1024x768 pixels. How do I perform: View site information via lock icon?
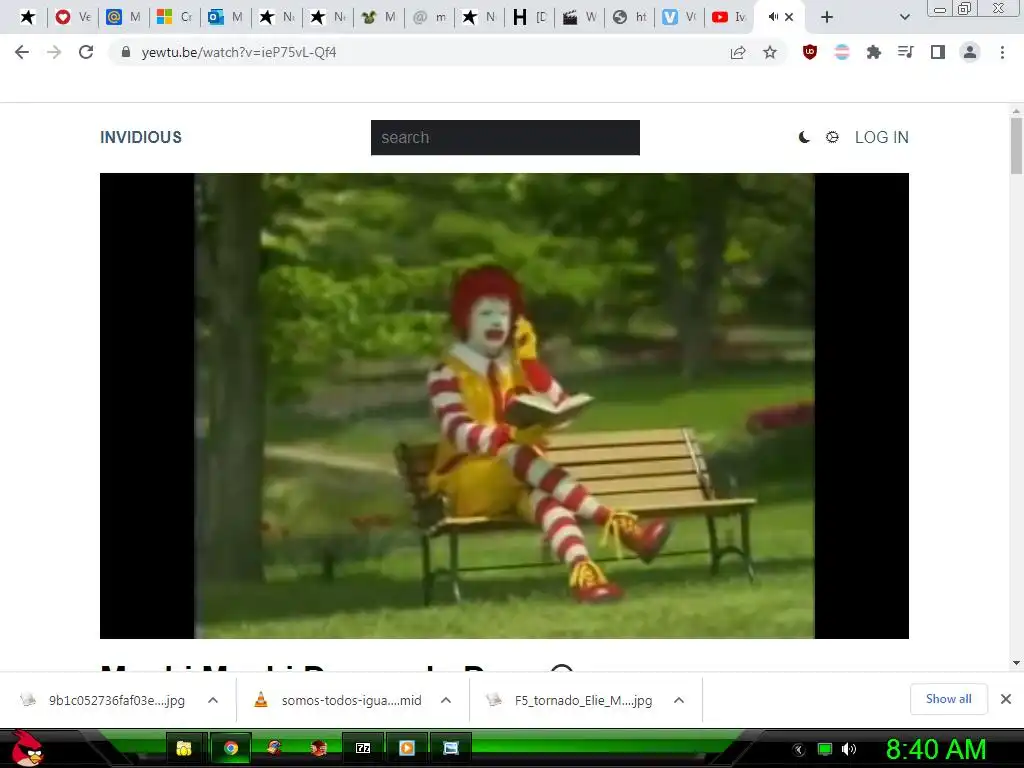coord(126,52)
